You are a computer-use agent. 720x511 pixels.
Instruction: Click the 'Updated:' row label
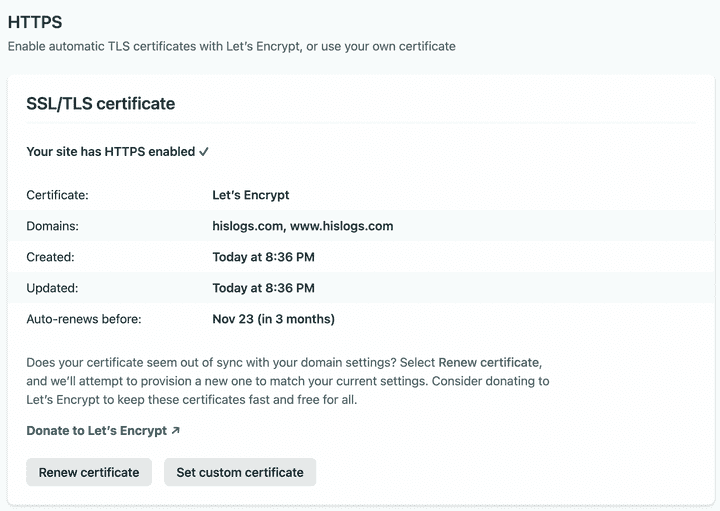click(x=52, y=288)
